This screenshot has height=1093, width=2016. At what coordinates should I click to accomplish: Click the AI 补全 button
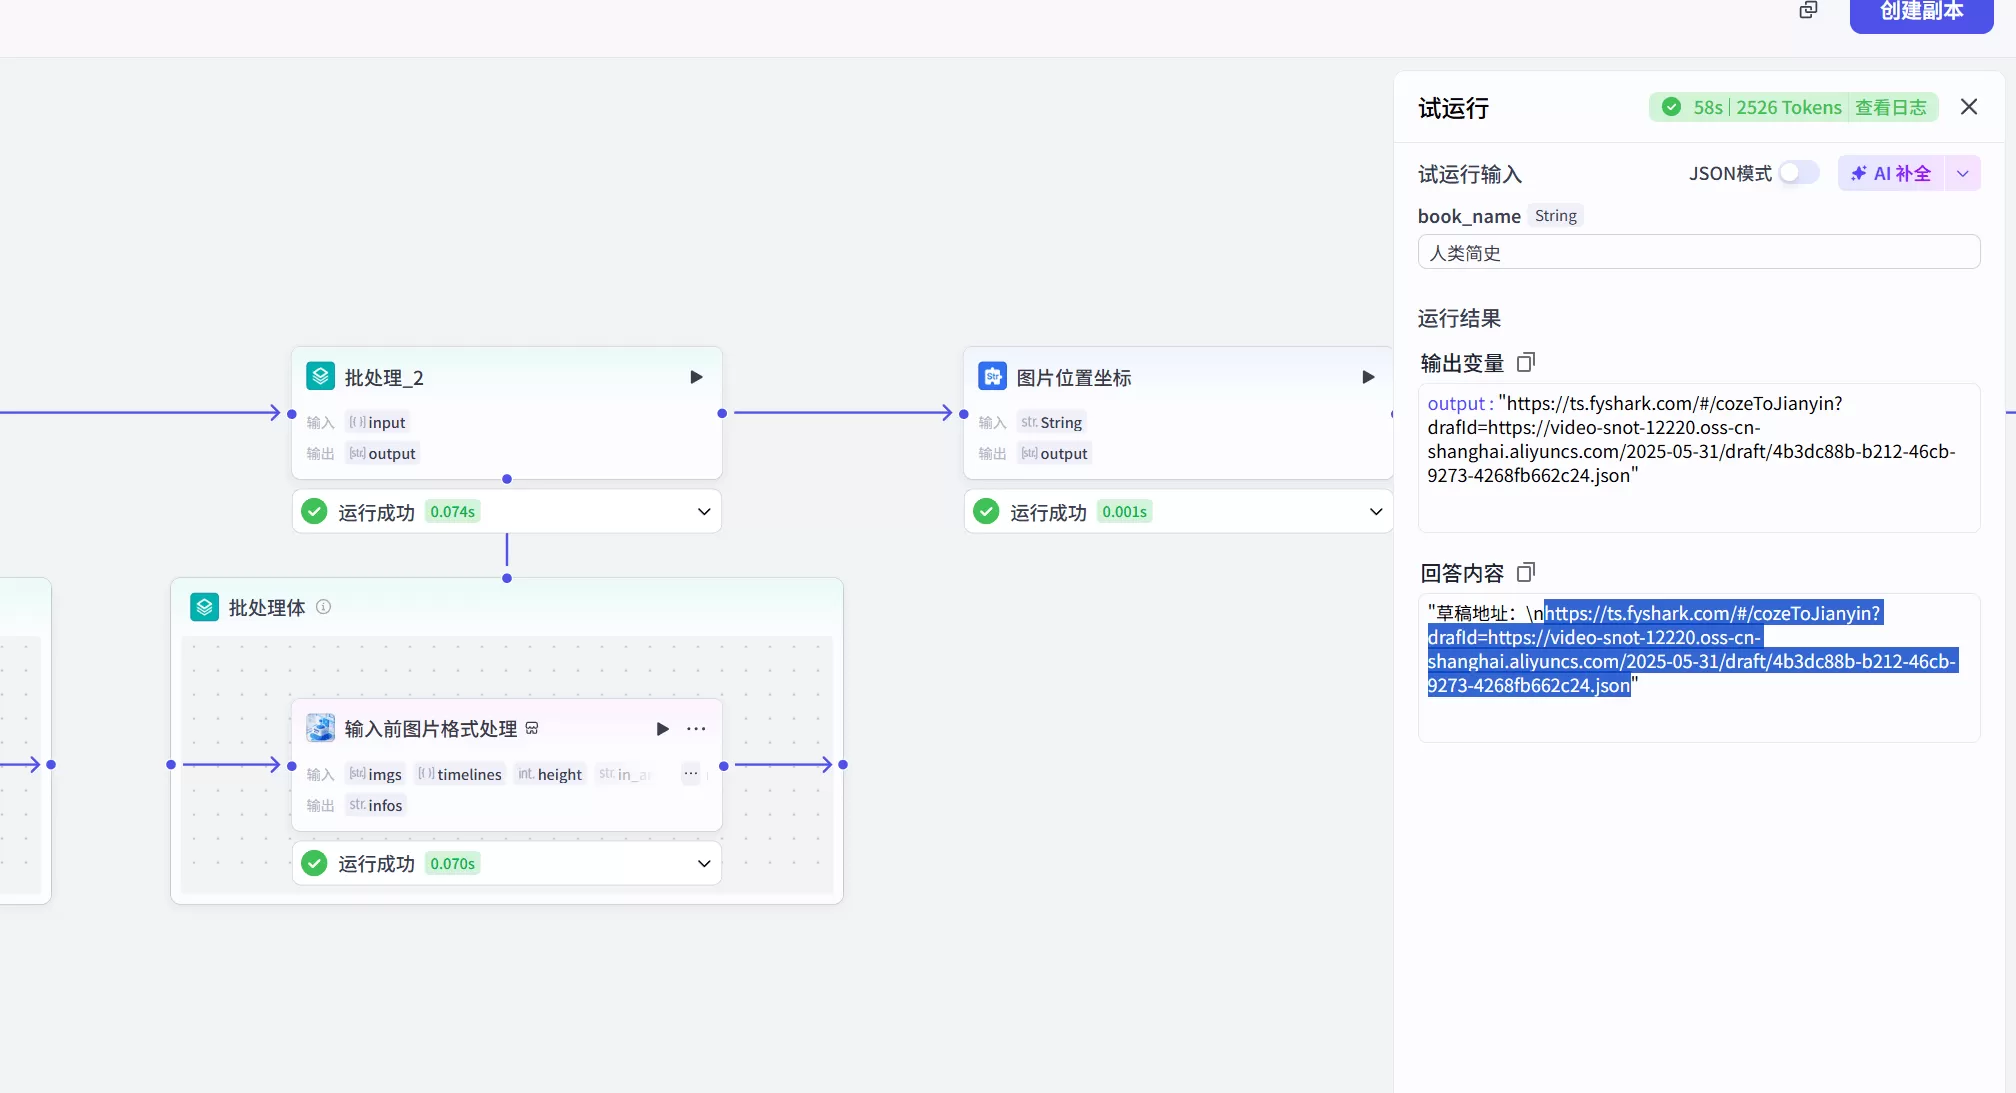point(1891,173)
